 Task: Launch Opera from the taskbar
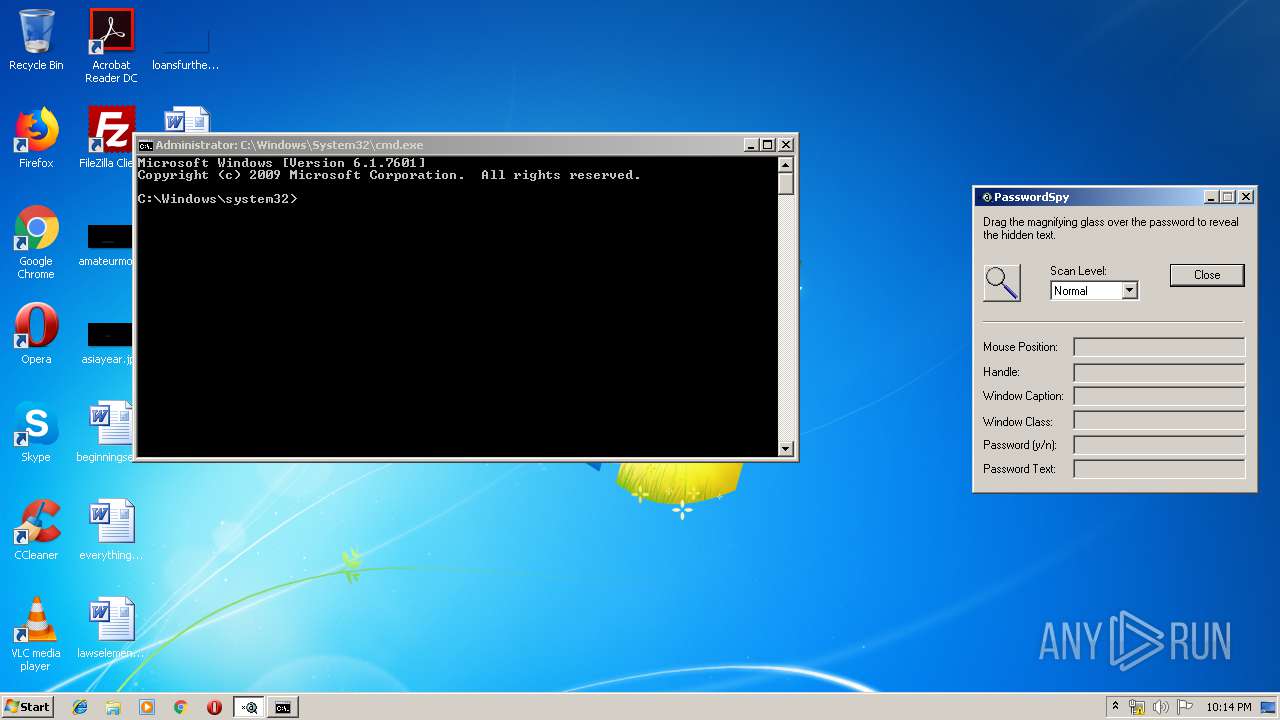tap(214, 707)
